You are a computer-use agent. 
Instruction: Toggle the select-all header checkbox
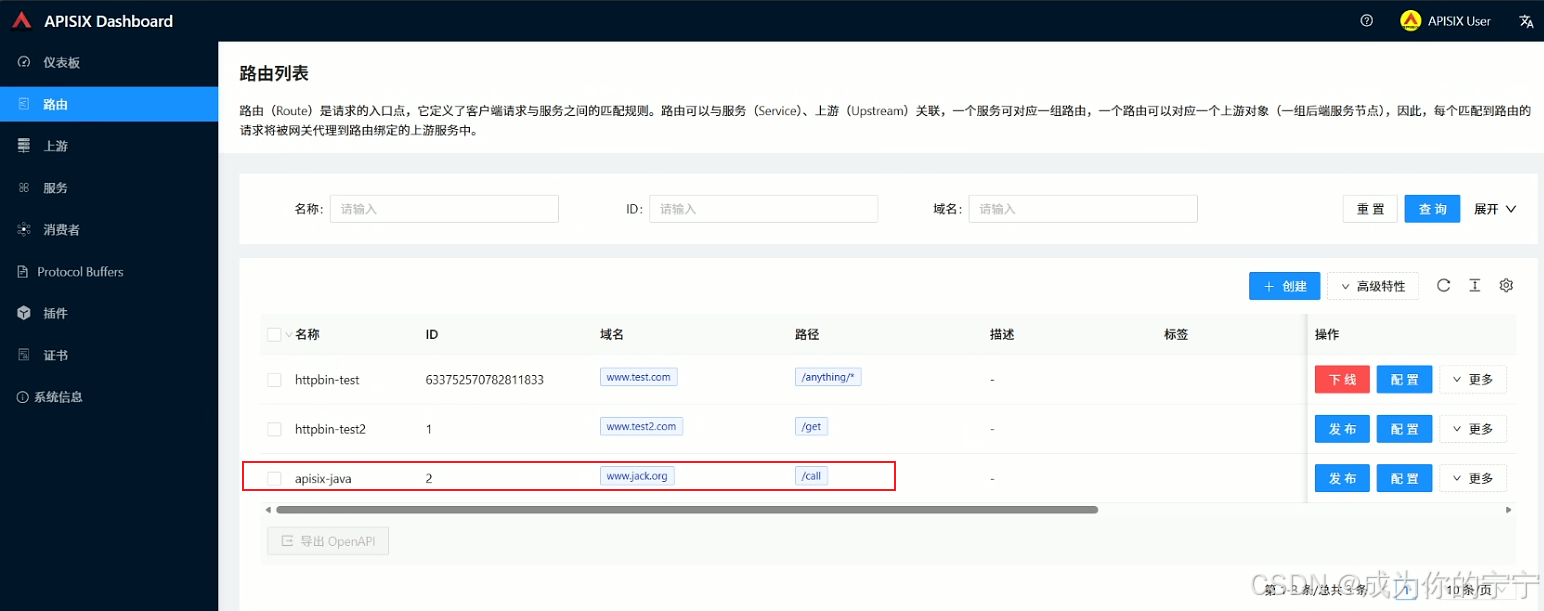[274, 335]
